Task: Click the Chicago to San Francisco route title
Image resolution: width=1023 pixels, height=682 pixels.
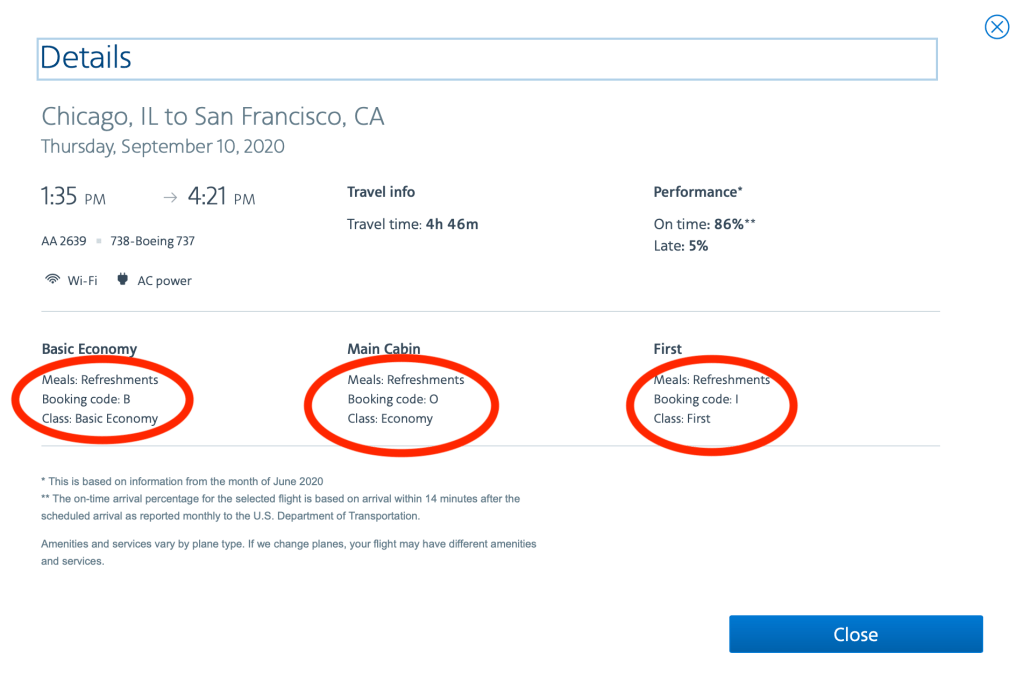Action: [x=212, y=116]
